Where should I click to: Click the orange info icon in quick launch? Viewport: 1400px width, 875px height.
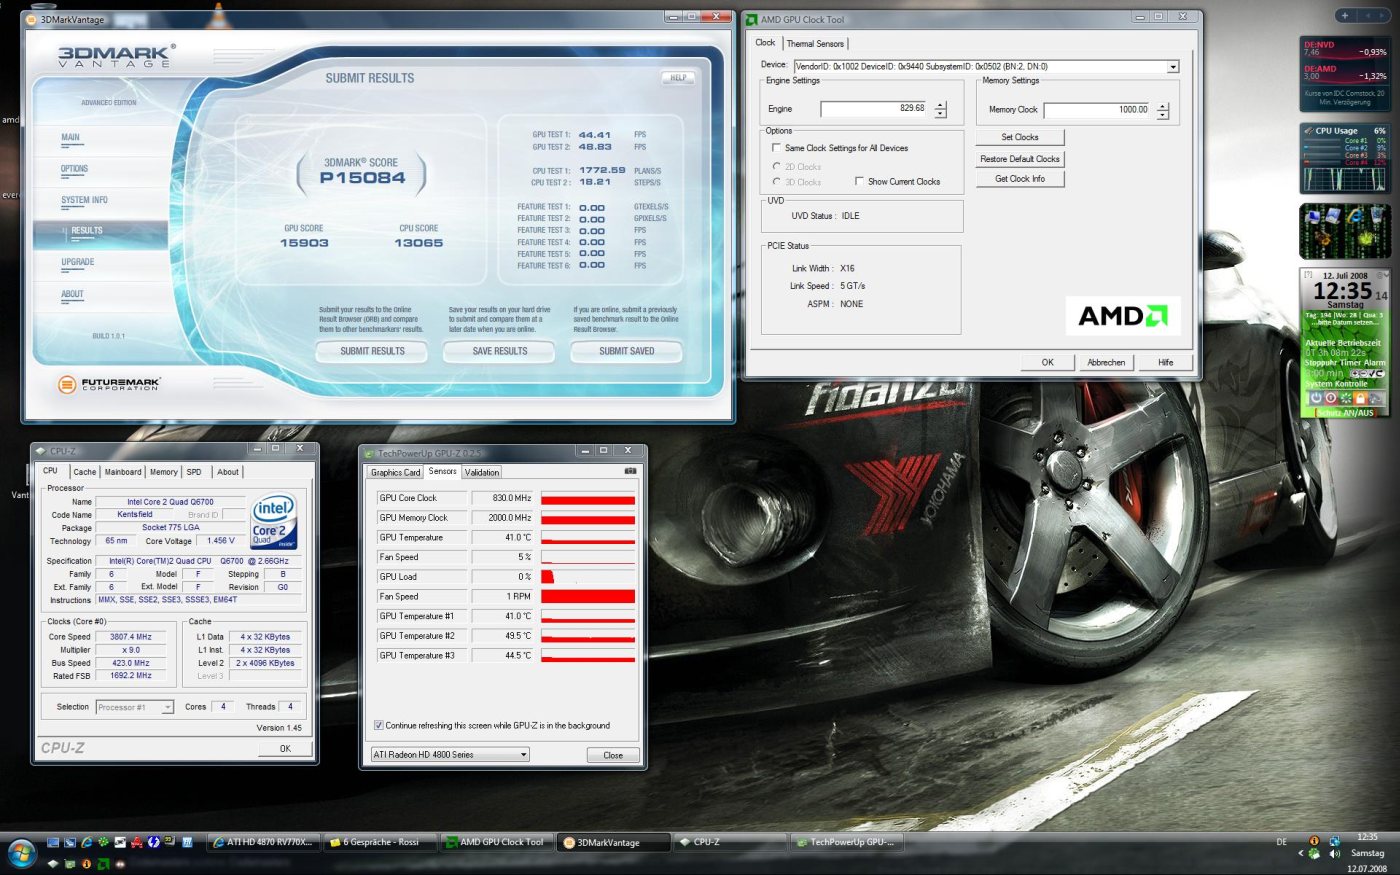click(86, 864)
